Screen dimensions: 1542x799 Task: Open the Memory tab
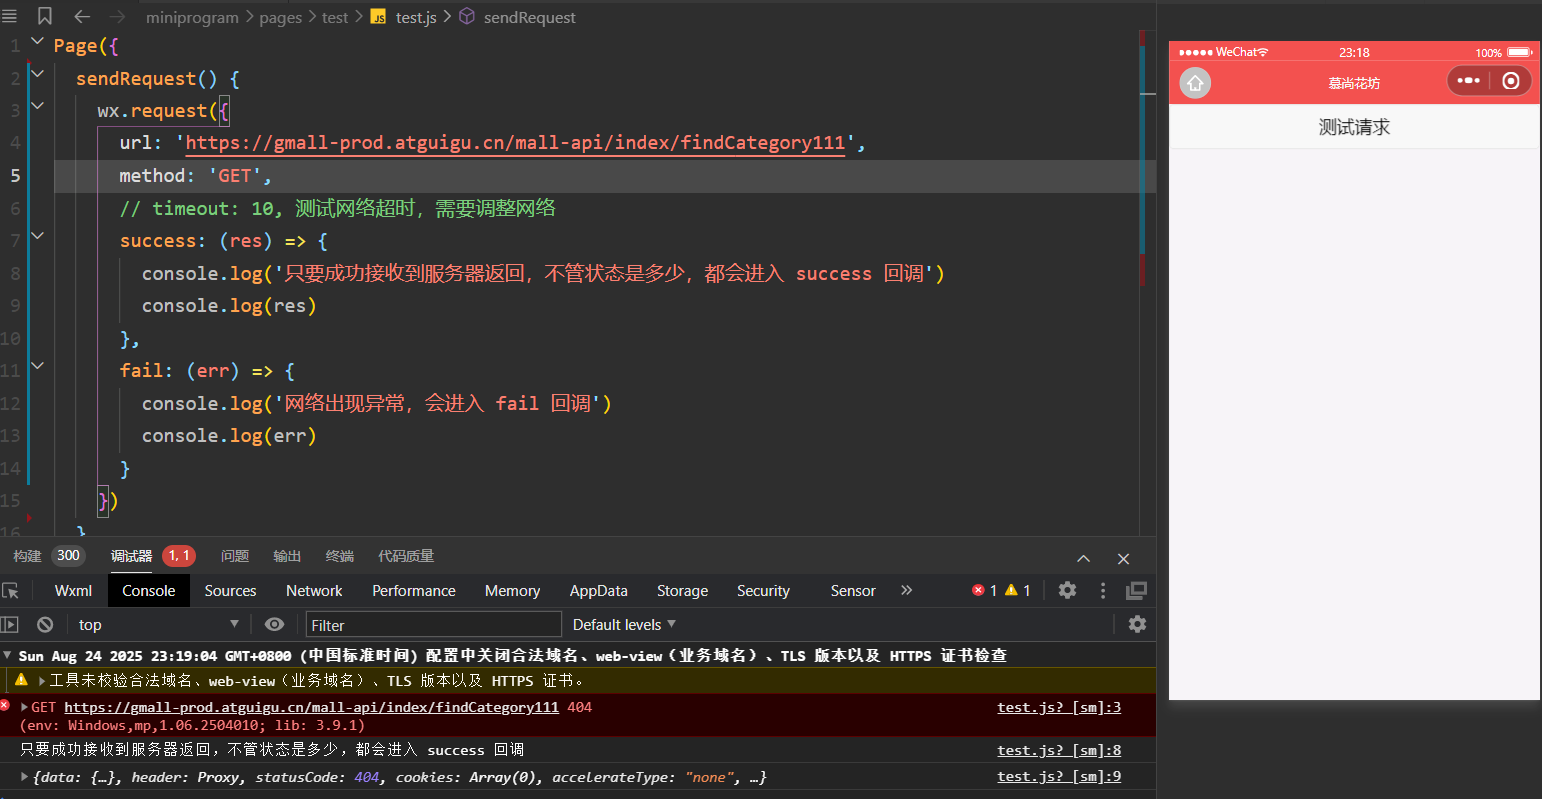tap(512, 591)
